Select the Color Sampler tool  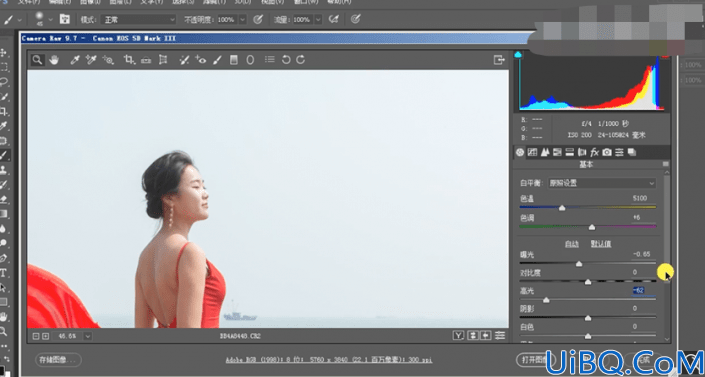click(91, 60)
